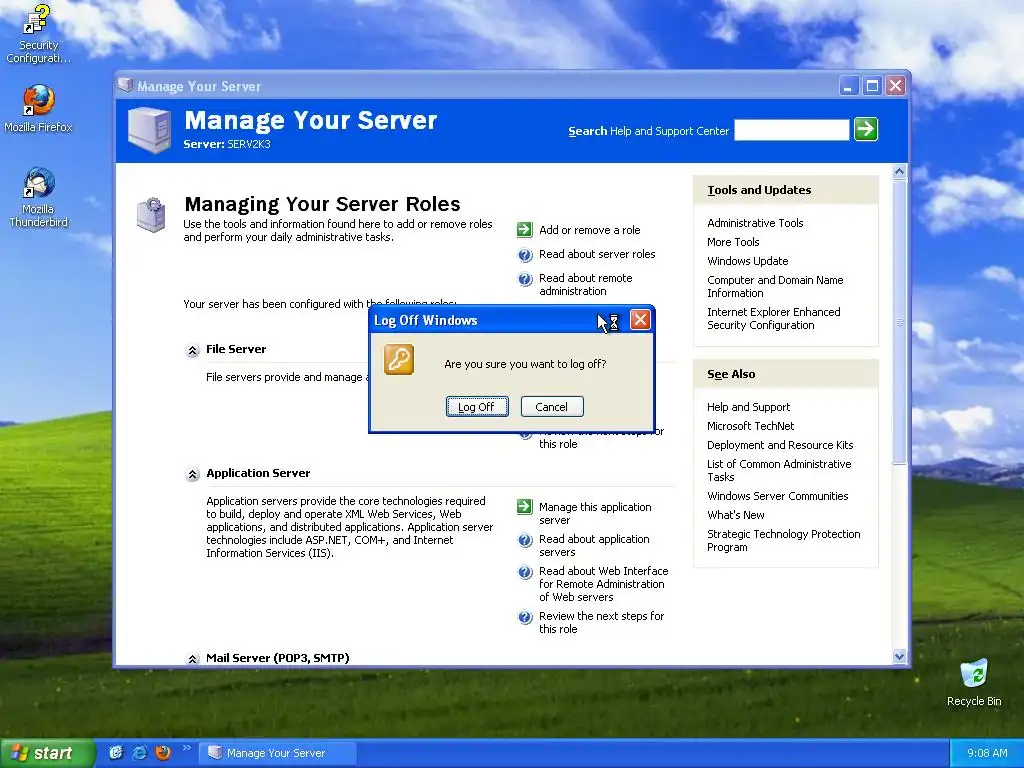
Task: Click the help icon beside Read about server roles
Action: coord(525,255)
